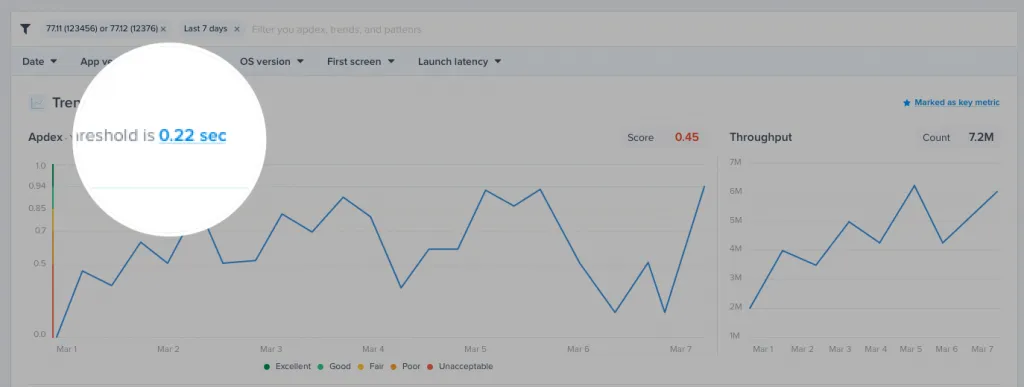Image resolution: width=1024 pixels, height=387 pixels.
Task: Click the Trends chart icon
Action: tap(37, 102)
